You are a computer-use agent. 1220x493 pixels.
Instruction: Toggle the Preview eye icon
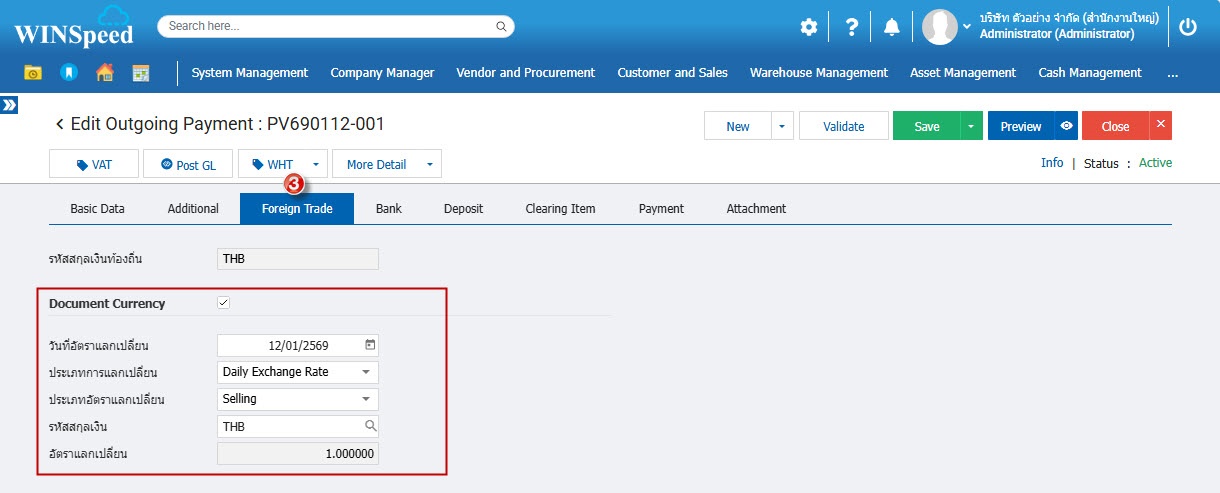[1066, 126]
